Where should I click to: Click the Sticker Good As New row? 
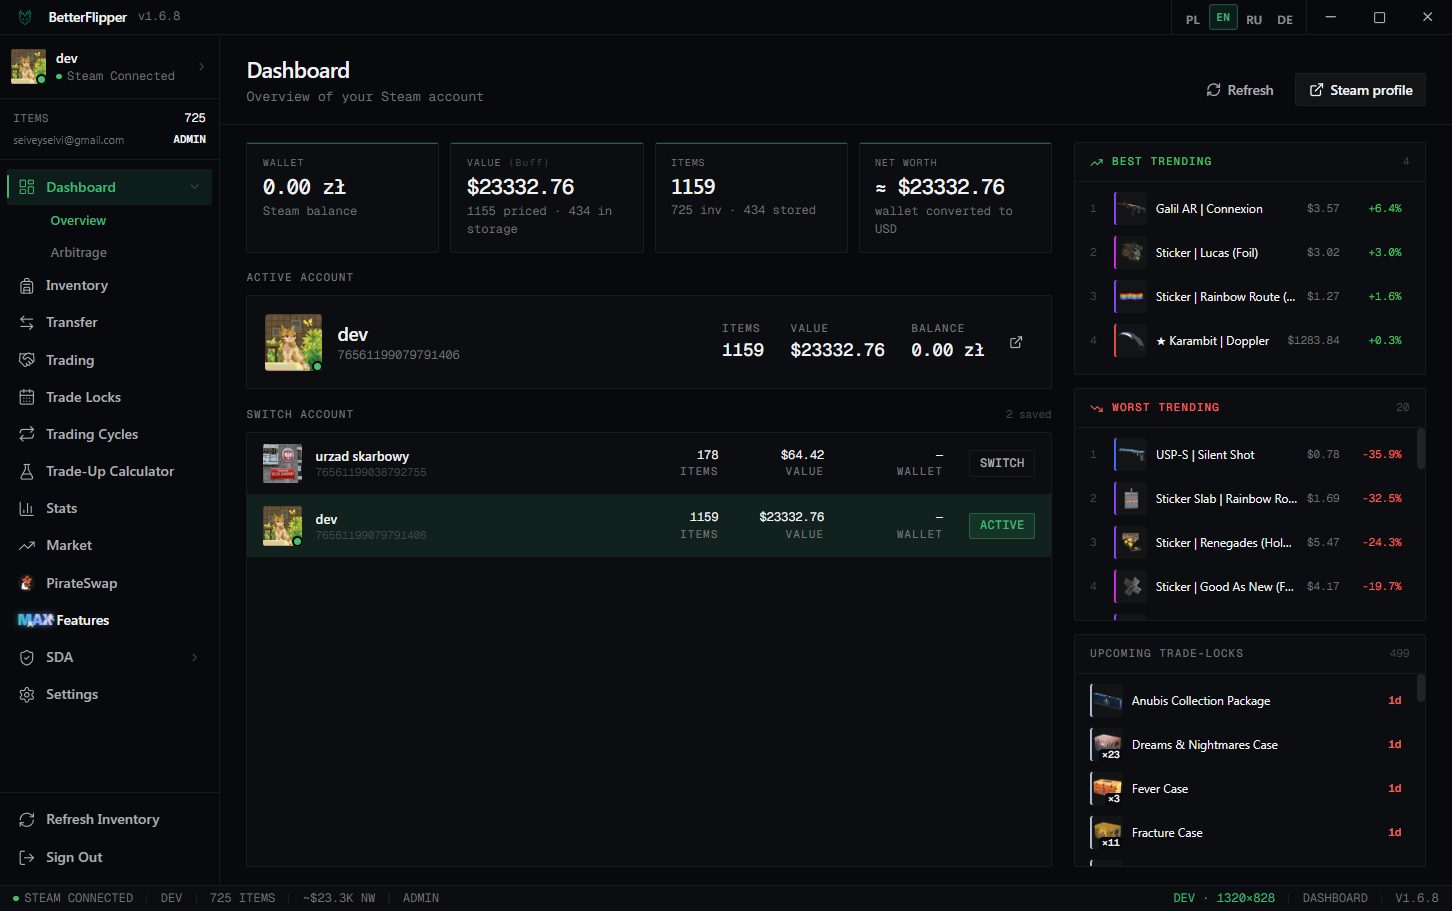(1247, 587)
